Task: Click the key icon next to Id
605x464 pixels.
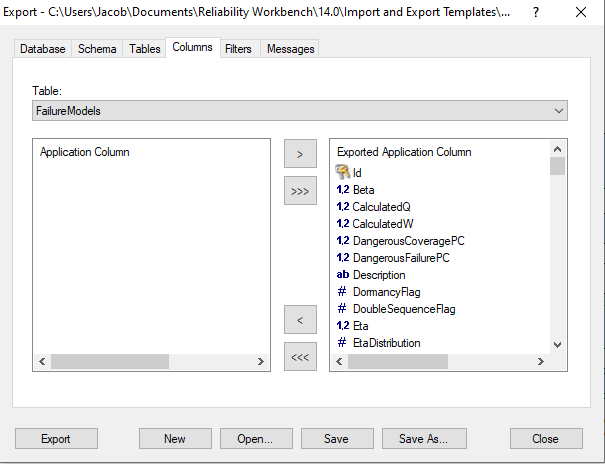Action: (343, 173)
